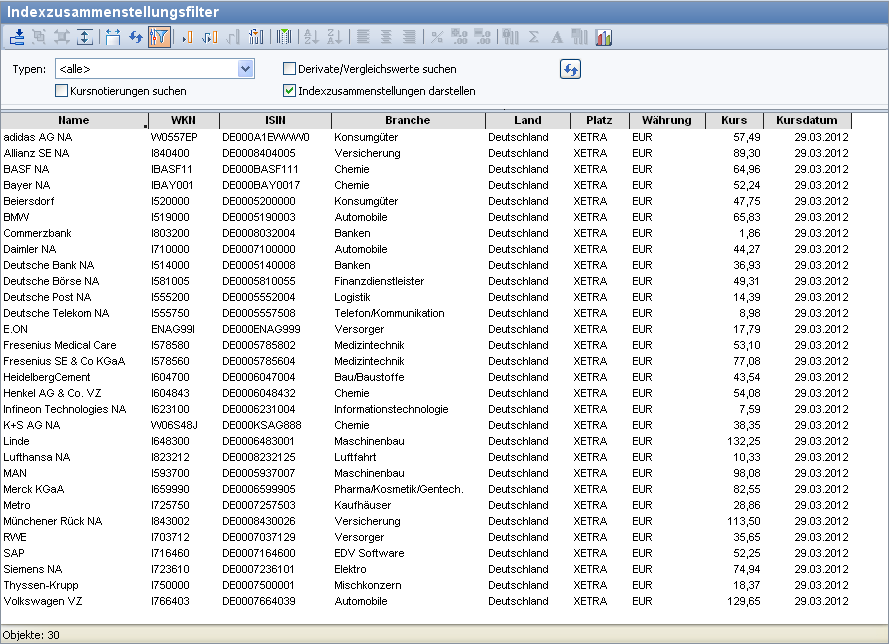Click the Branche column header
889x644 pixels.
(407, 121)
